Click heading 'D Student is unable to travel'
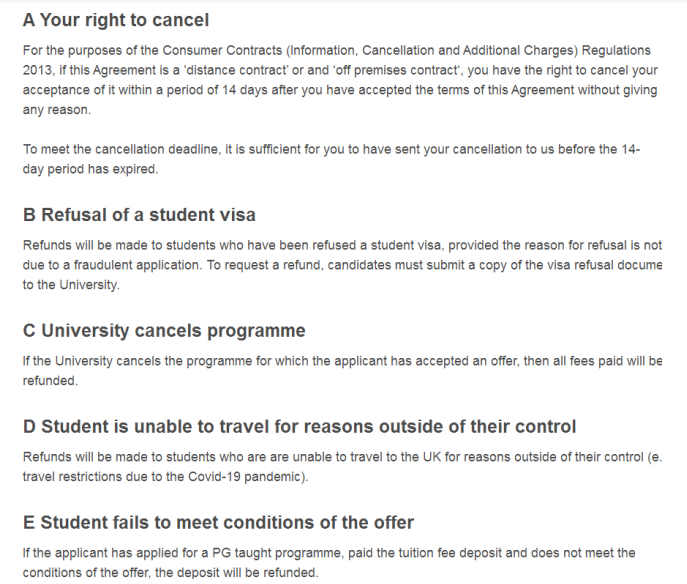 click(x=299, y=426)
